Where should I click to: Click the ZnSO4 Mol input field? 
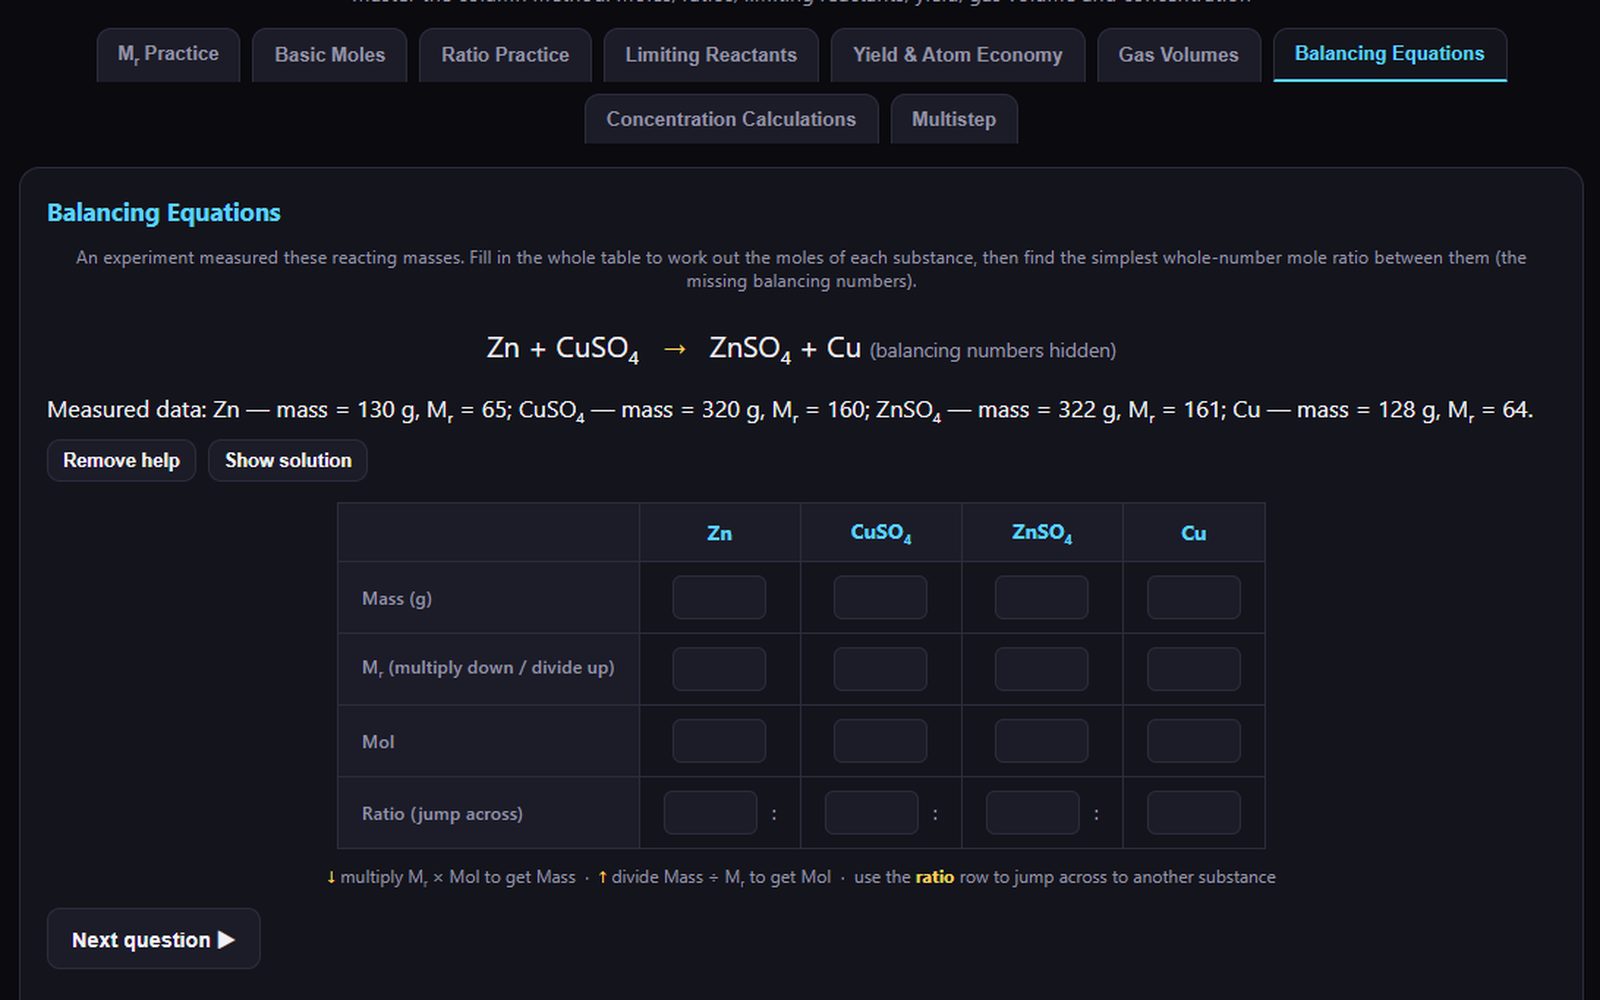point(1041,741)
